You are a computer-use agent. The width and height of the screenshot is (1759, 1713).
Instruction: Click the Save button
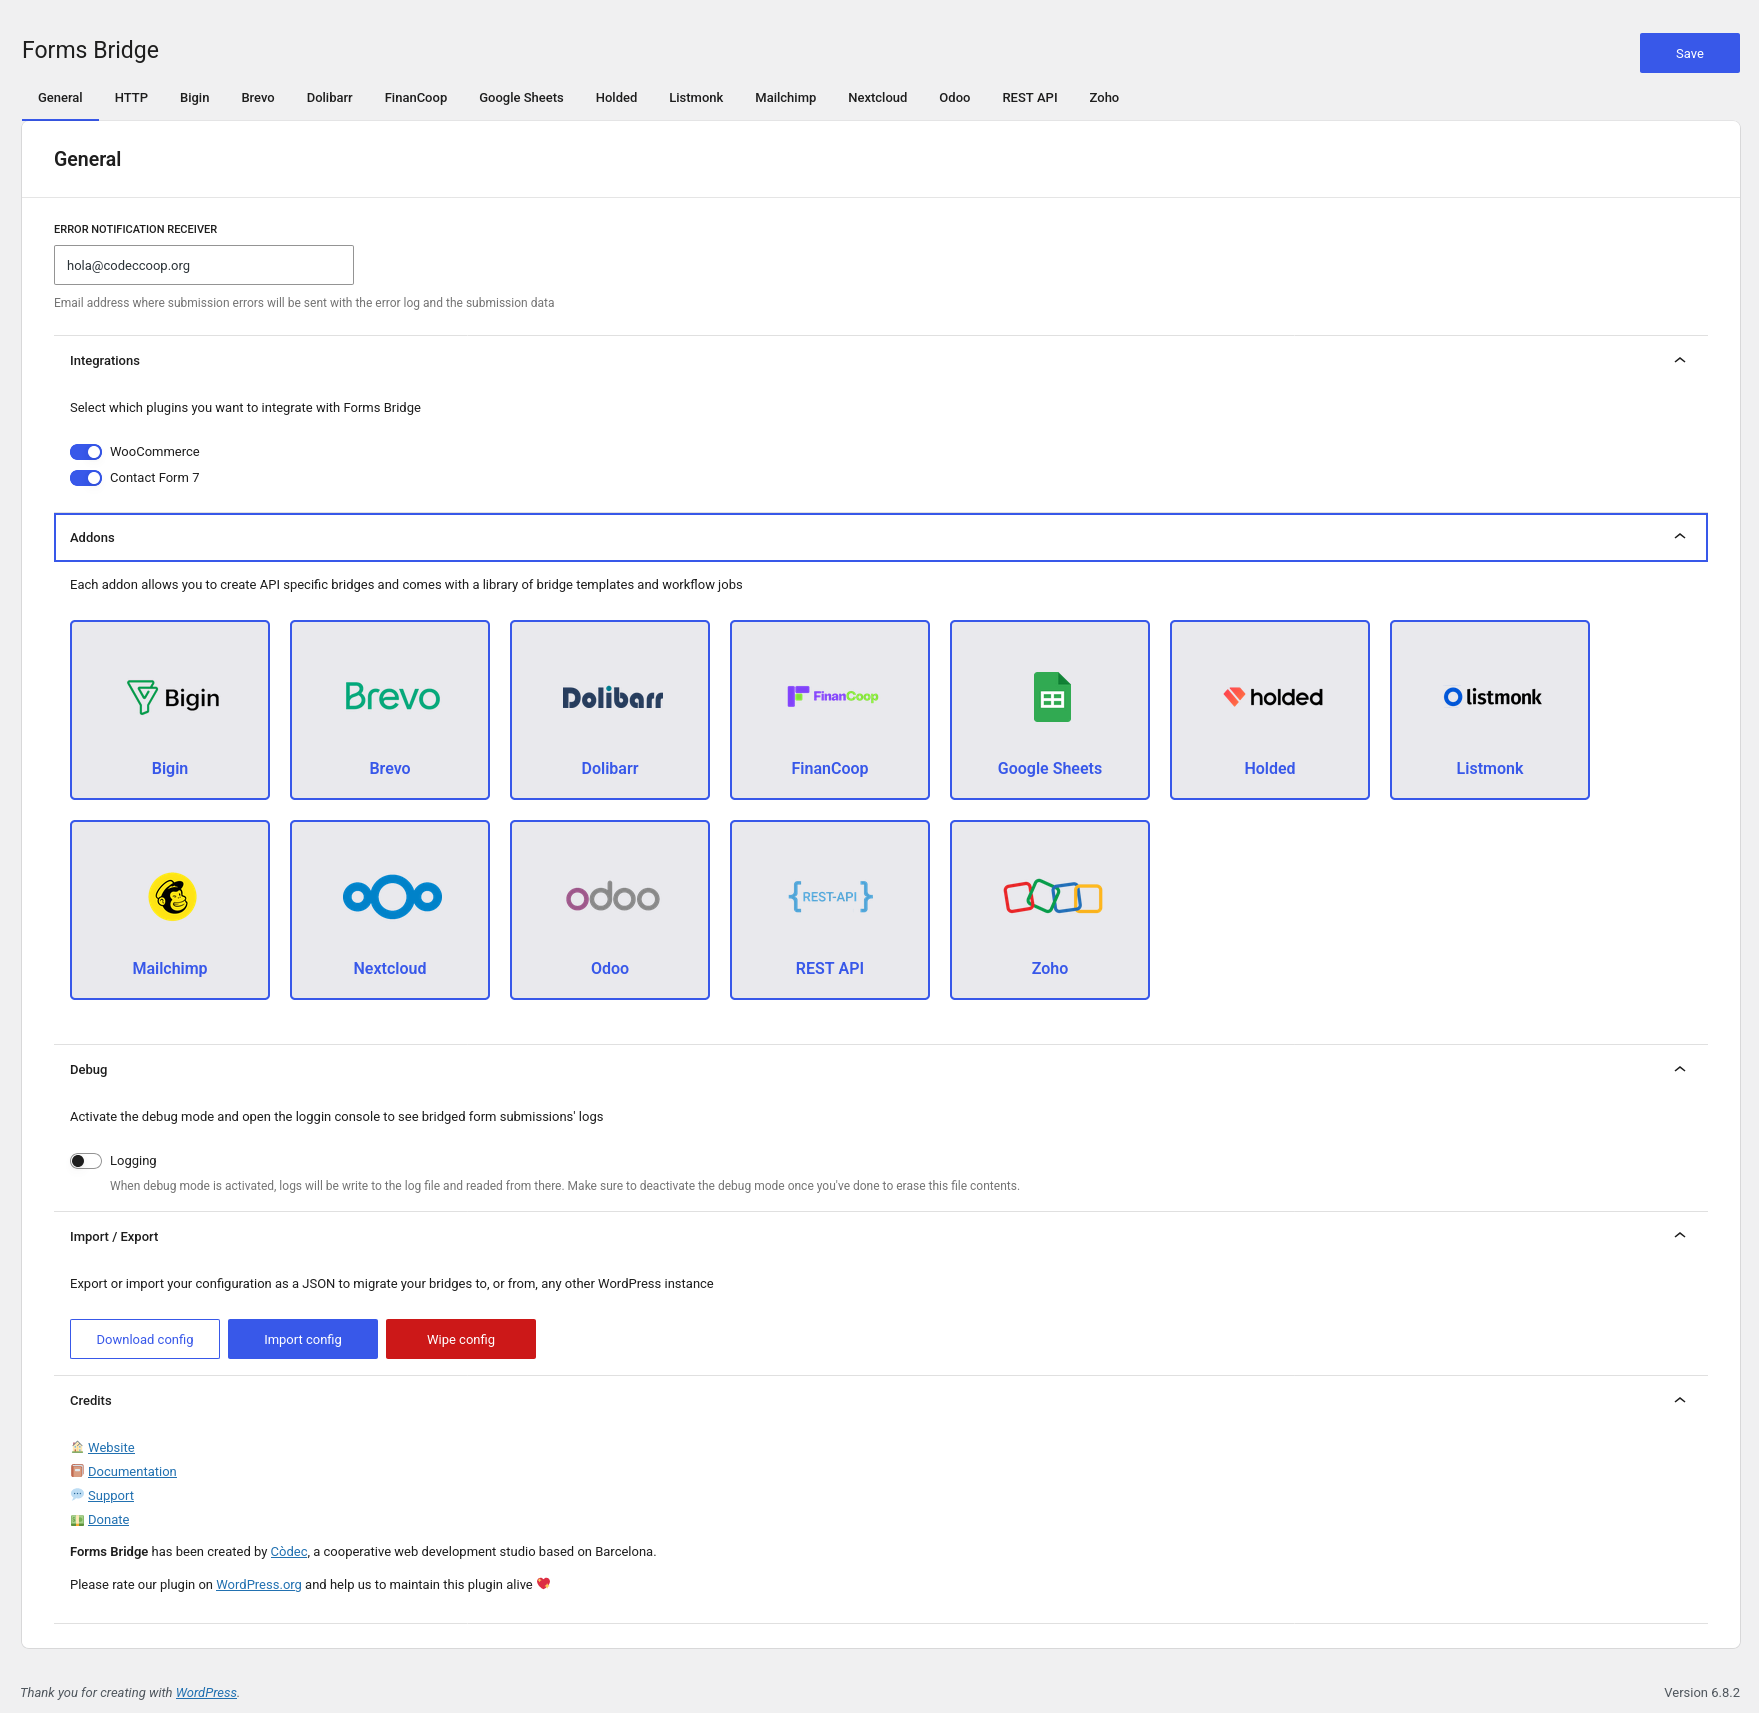click(1690, 53)
